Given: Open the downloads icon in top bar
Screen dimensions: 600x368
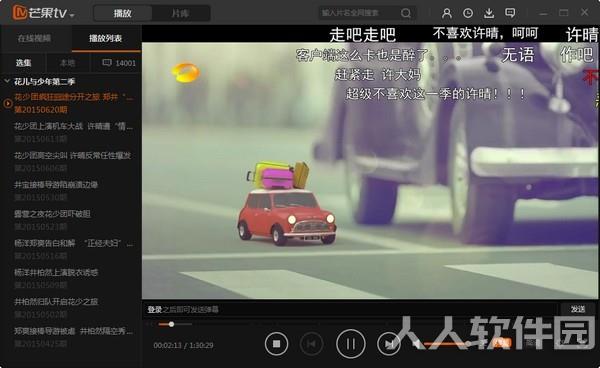Looking at the screenshot, I should (489, 13).
